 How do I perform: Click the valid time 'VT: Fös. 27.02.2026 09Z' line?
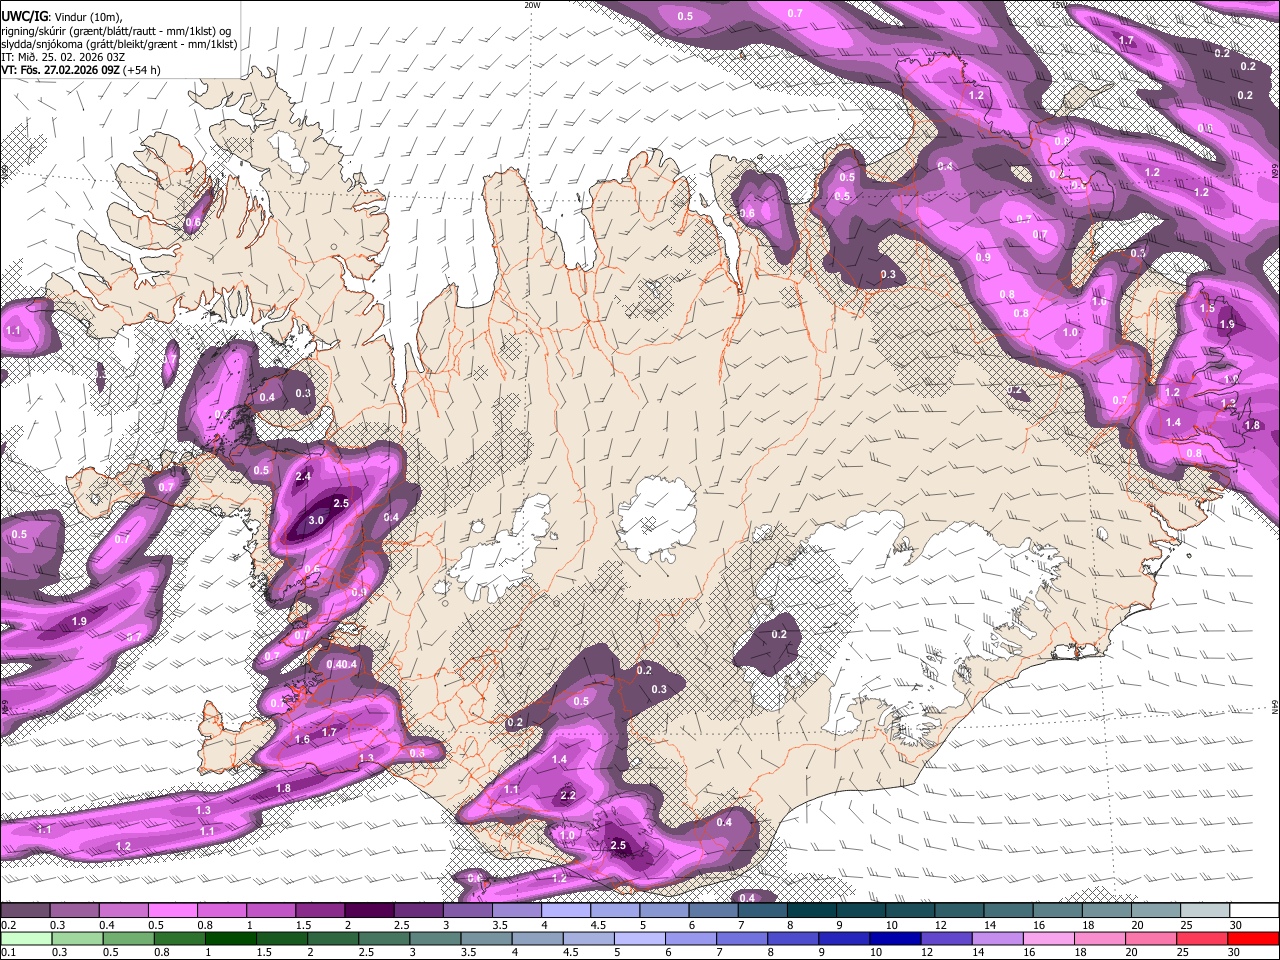pyautogui.click(x=80, y=70)
